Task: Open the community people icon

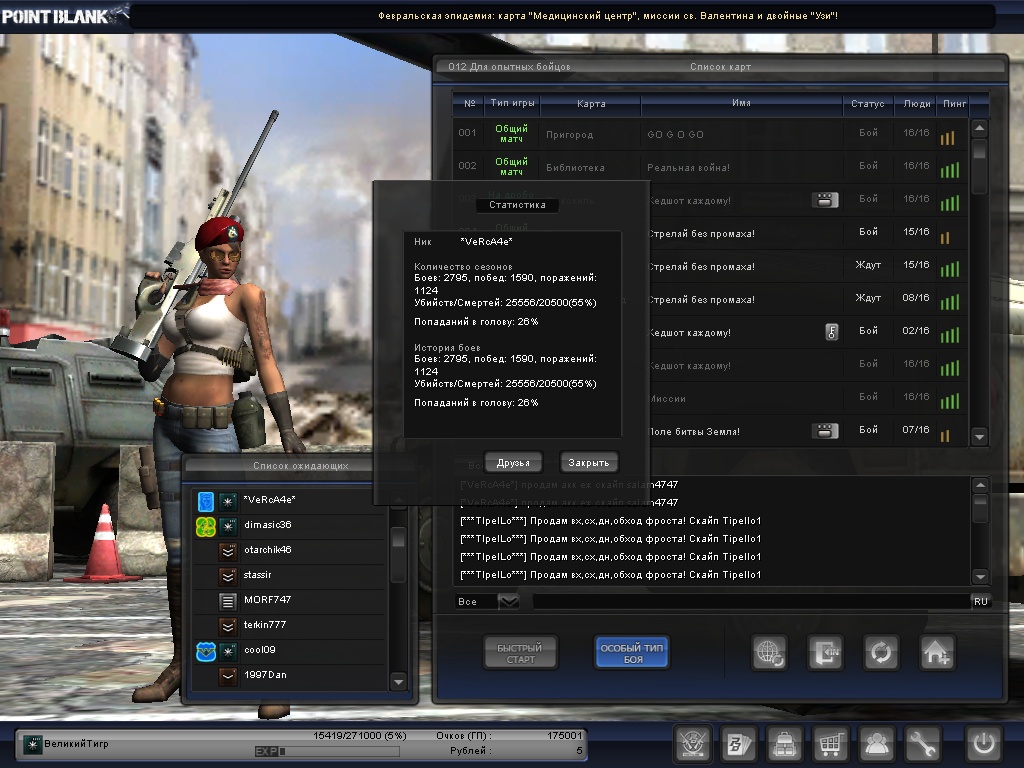Action: (876, 743)
